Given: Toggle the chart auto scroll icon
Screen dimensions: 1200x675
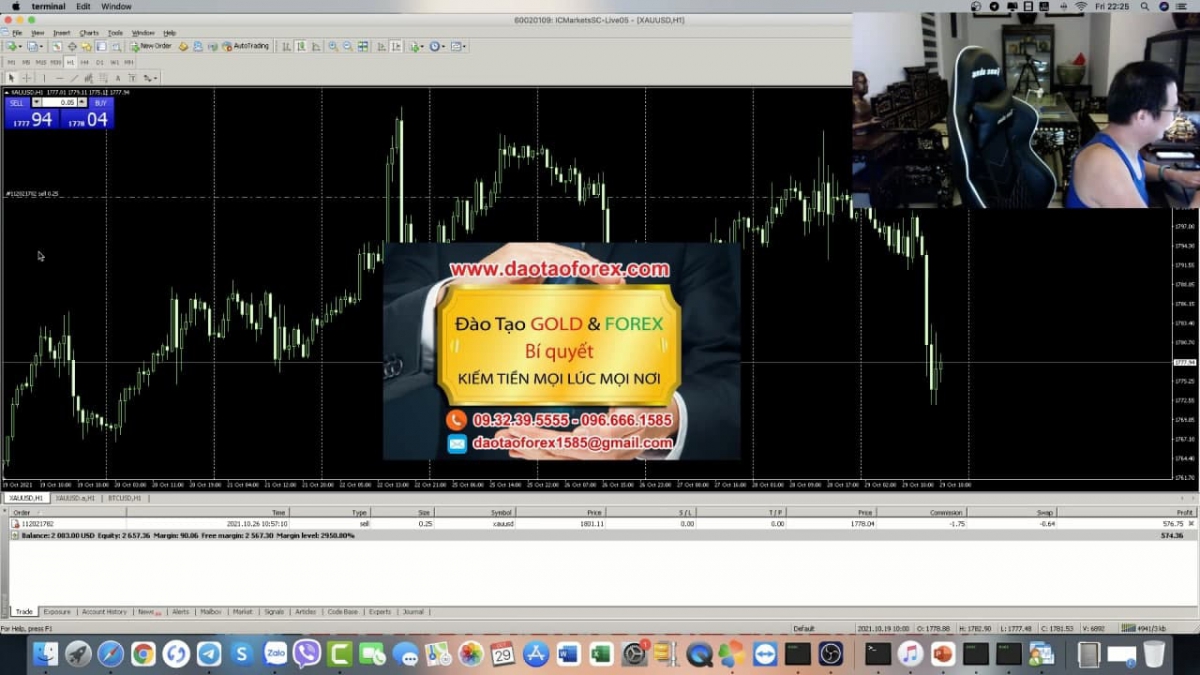Looking at the screenshot, I should click(381, 46).
